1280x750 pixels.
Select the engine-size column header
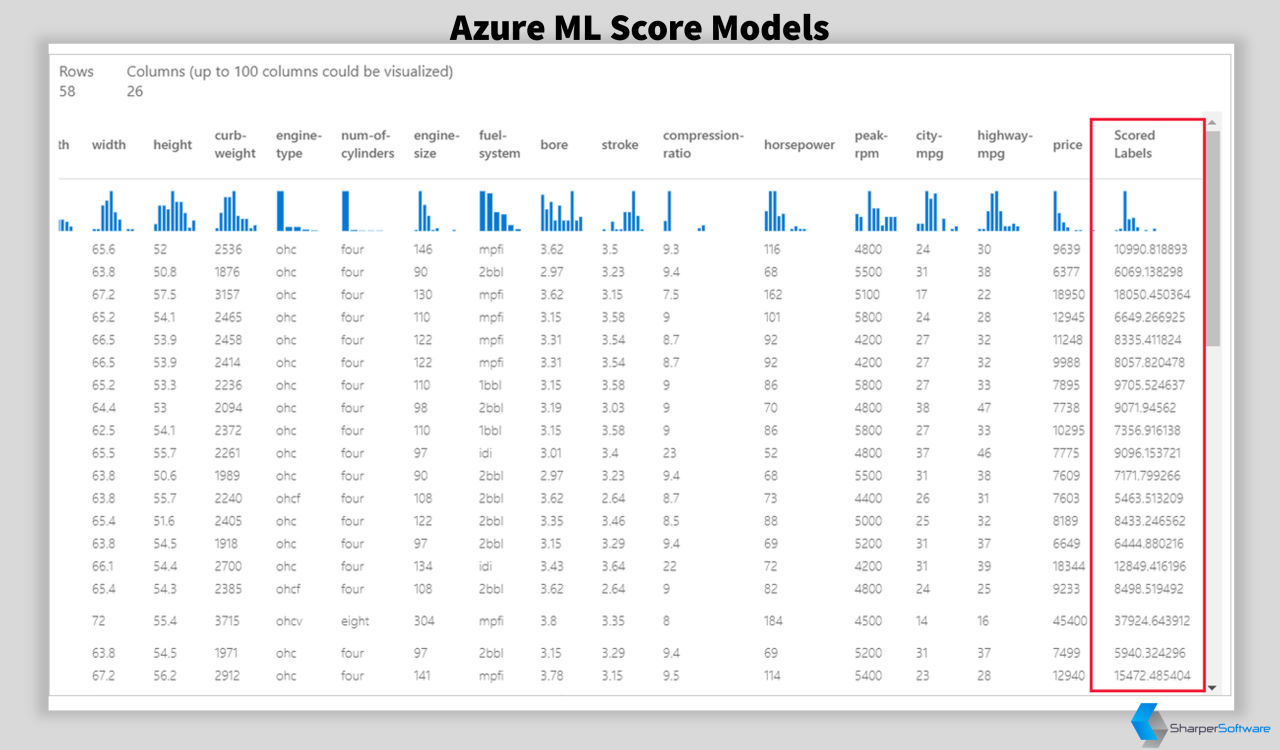pos(436,145)
